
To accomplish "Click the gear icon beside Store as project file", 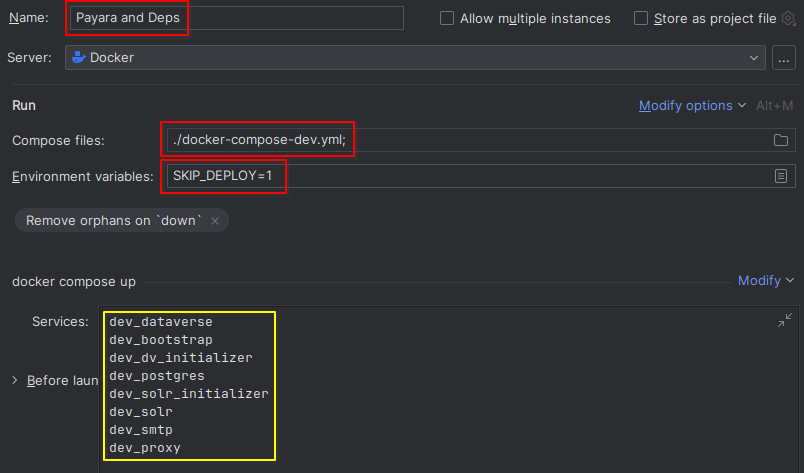I will click(x=788, y=19).
